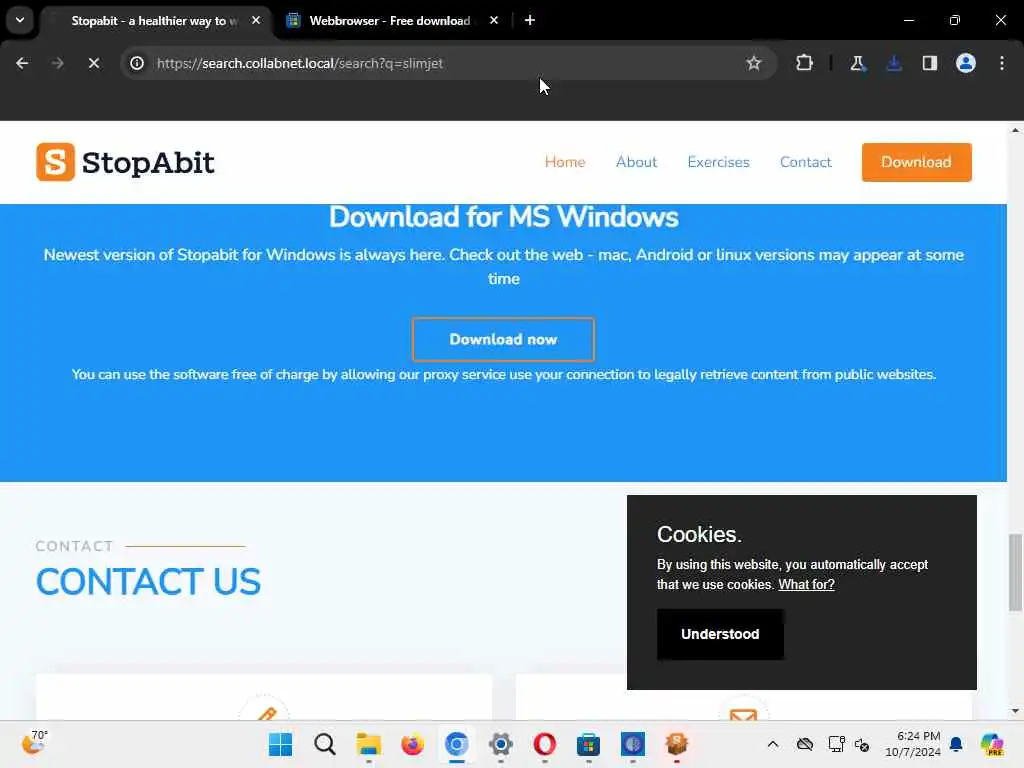
Task: Launch Opera from the taskbar
Action: (545, 744)
